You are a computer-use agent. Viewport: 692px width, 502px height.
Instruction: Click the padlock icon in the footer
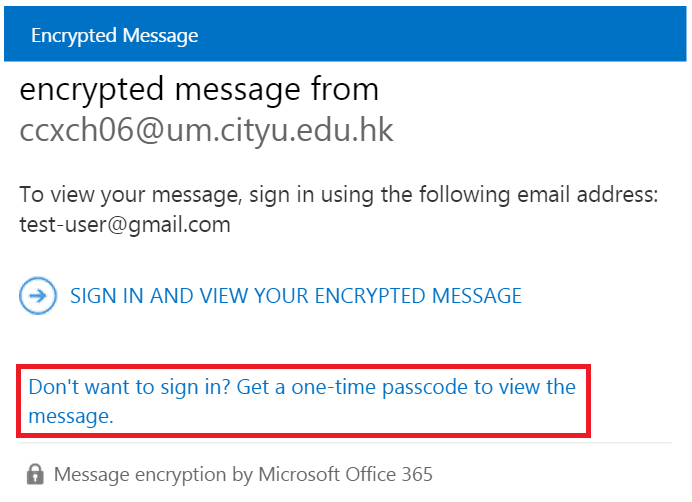[36, 473]
